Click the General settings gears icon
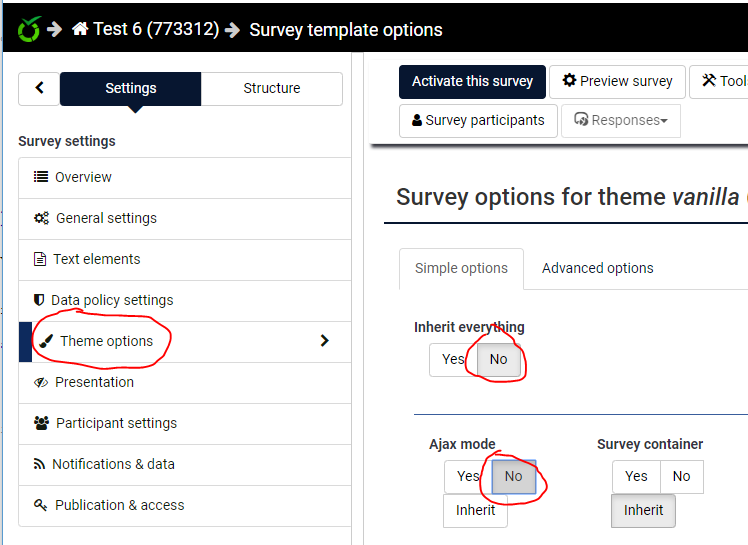This screenshot has width=748, height=545. pyautogui.click(x=41, y=218)
